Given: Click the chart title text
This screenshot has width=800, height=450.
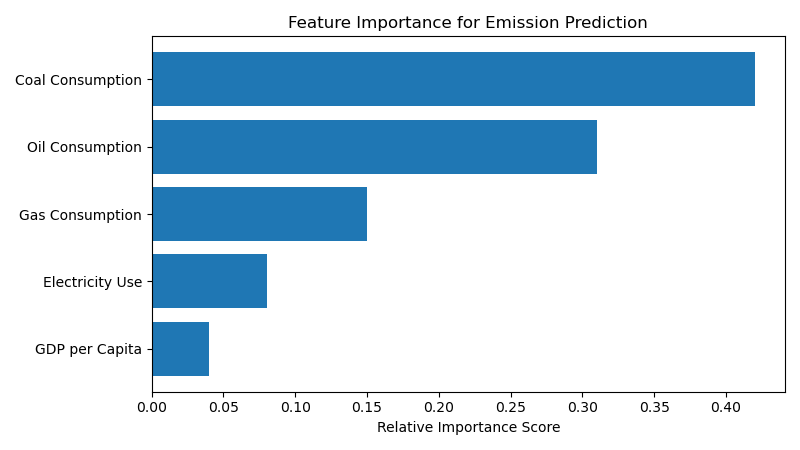Looking at the screenshot, I should 467,23.
